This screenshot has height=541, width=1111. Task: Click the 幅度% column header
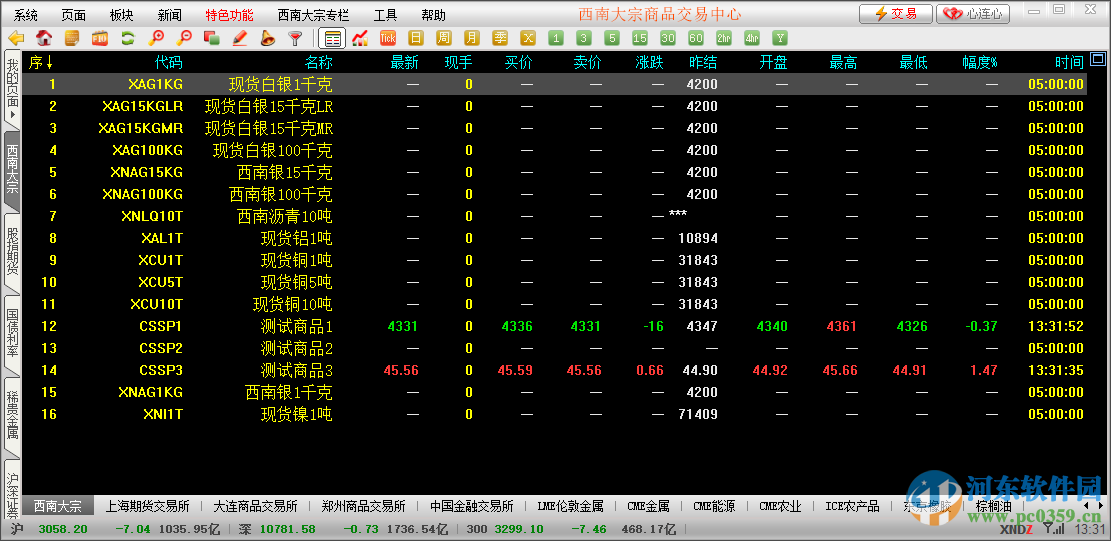pyautogui.click(x=980, y=62)
